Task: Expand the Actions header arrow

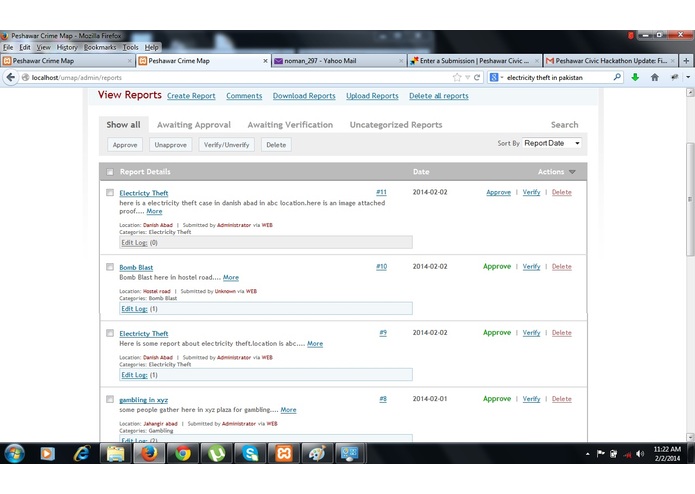Action: [572, 172]
